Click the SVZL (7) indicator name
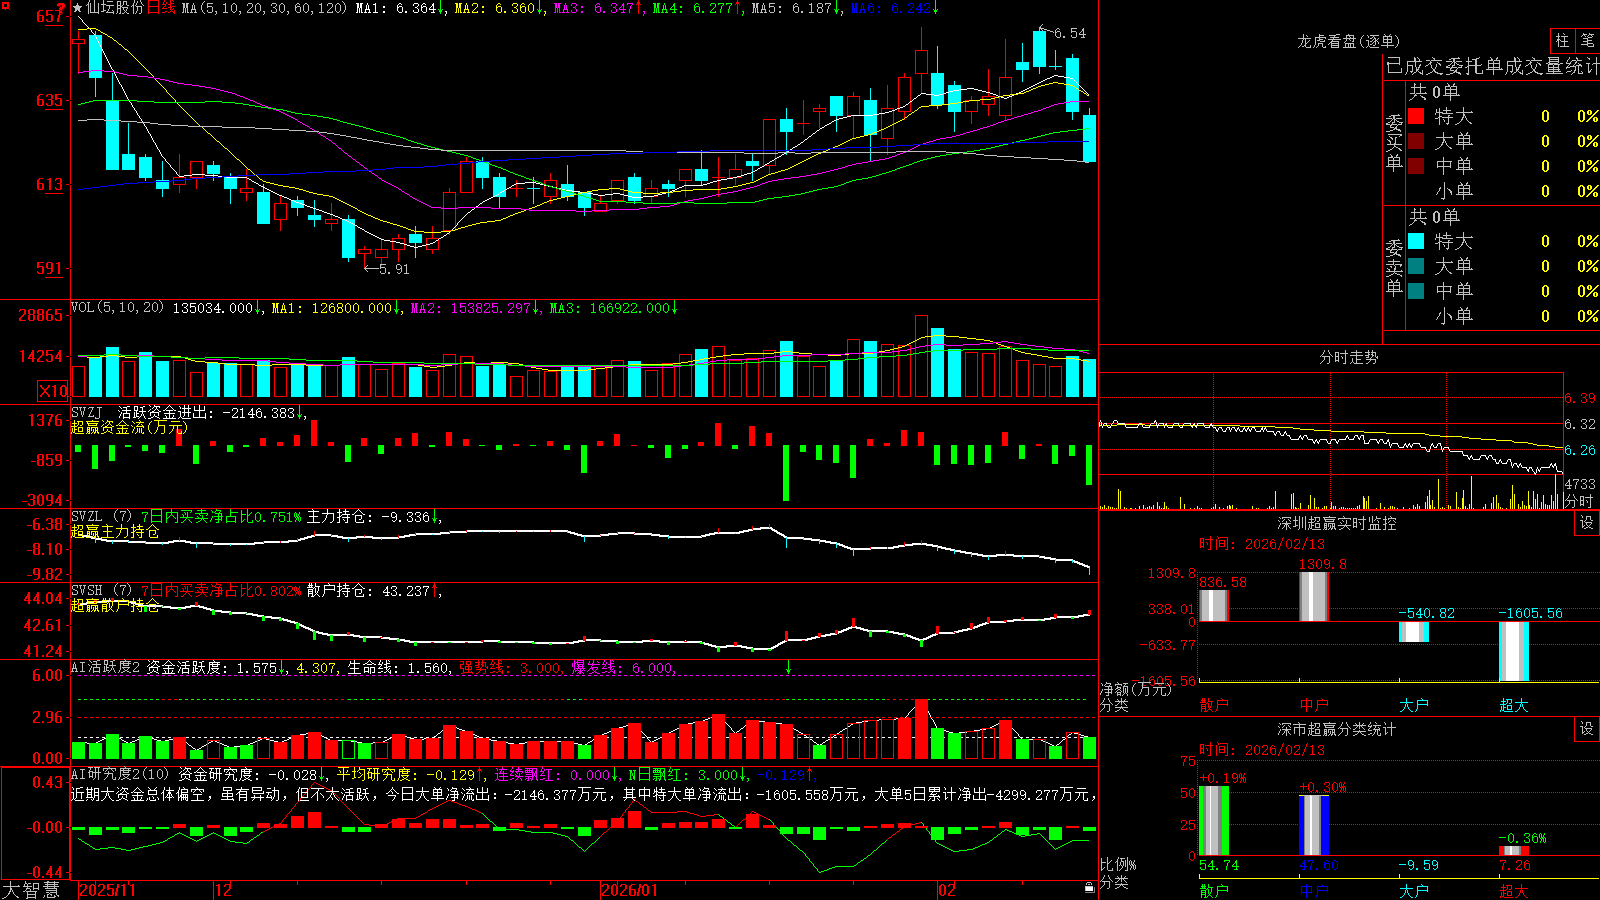The image size is (1600, 900). pos(101,517)
